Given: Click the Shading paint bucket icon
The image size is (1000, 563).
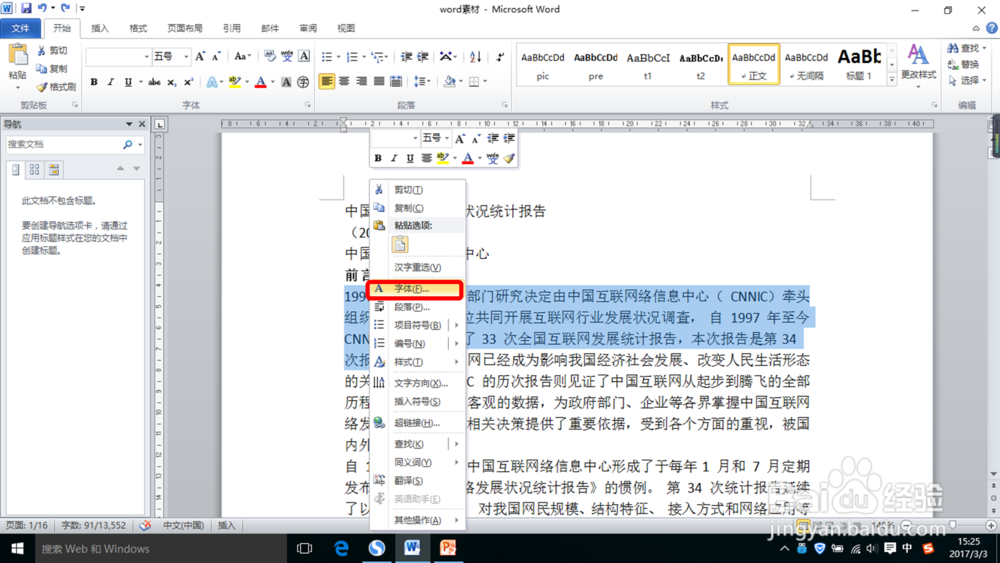Looking at the screenshot, I should tap(449, 82).
